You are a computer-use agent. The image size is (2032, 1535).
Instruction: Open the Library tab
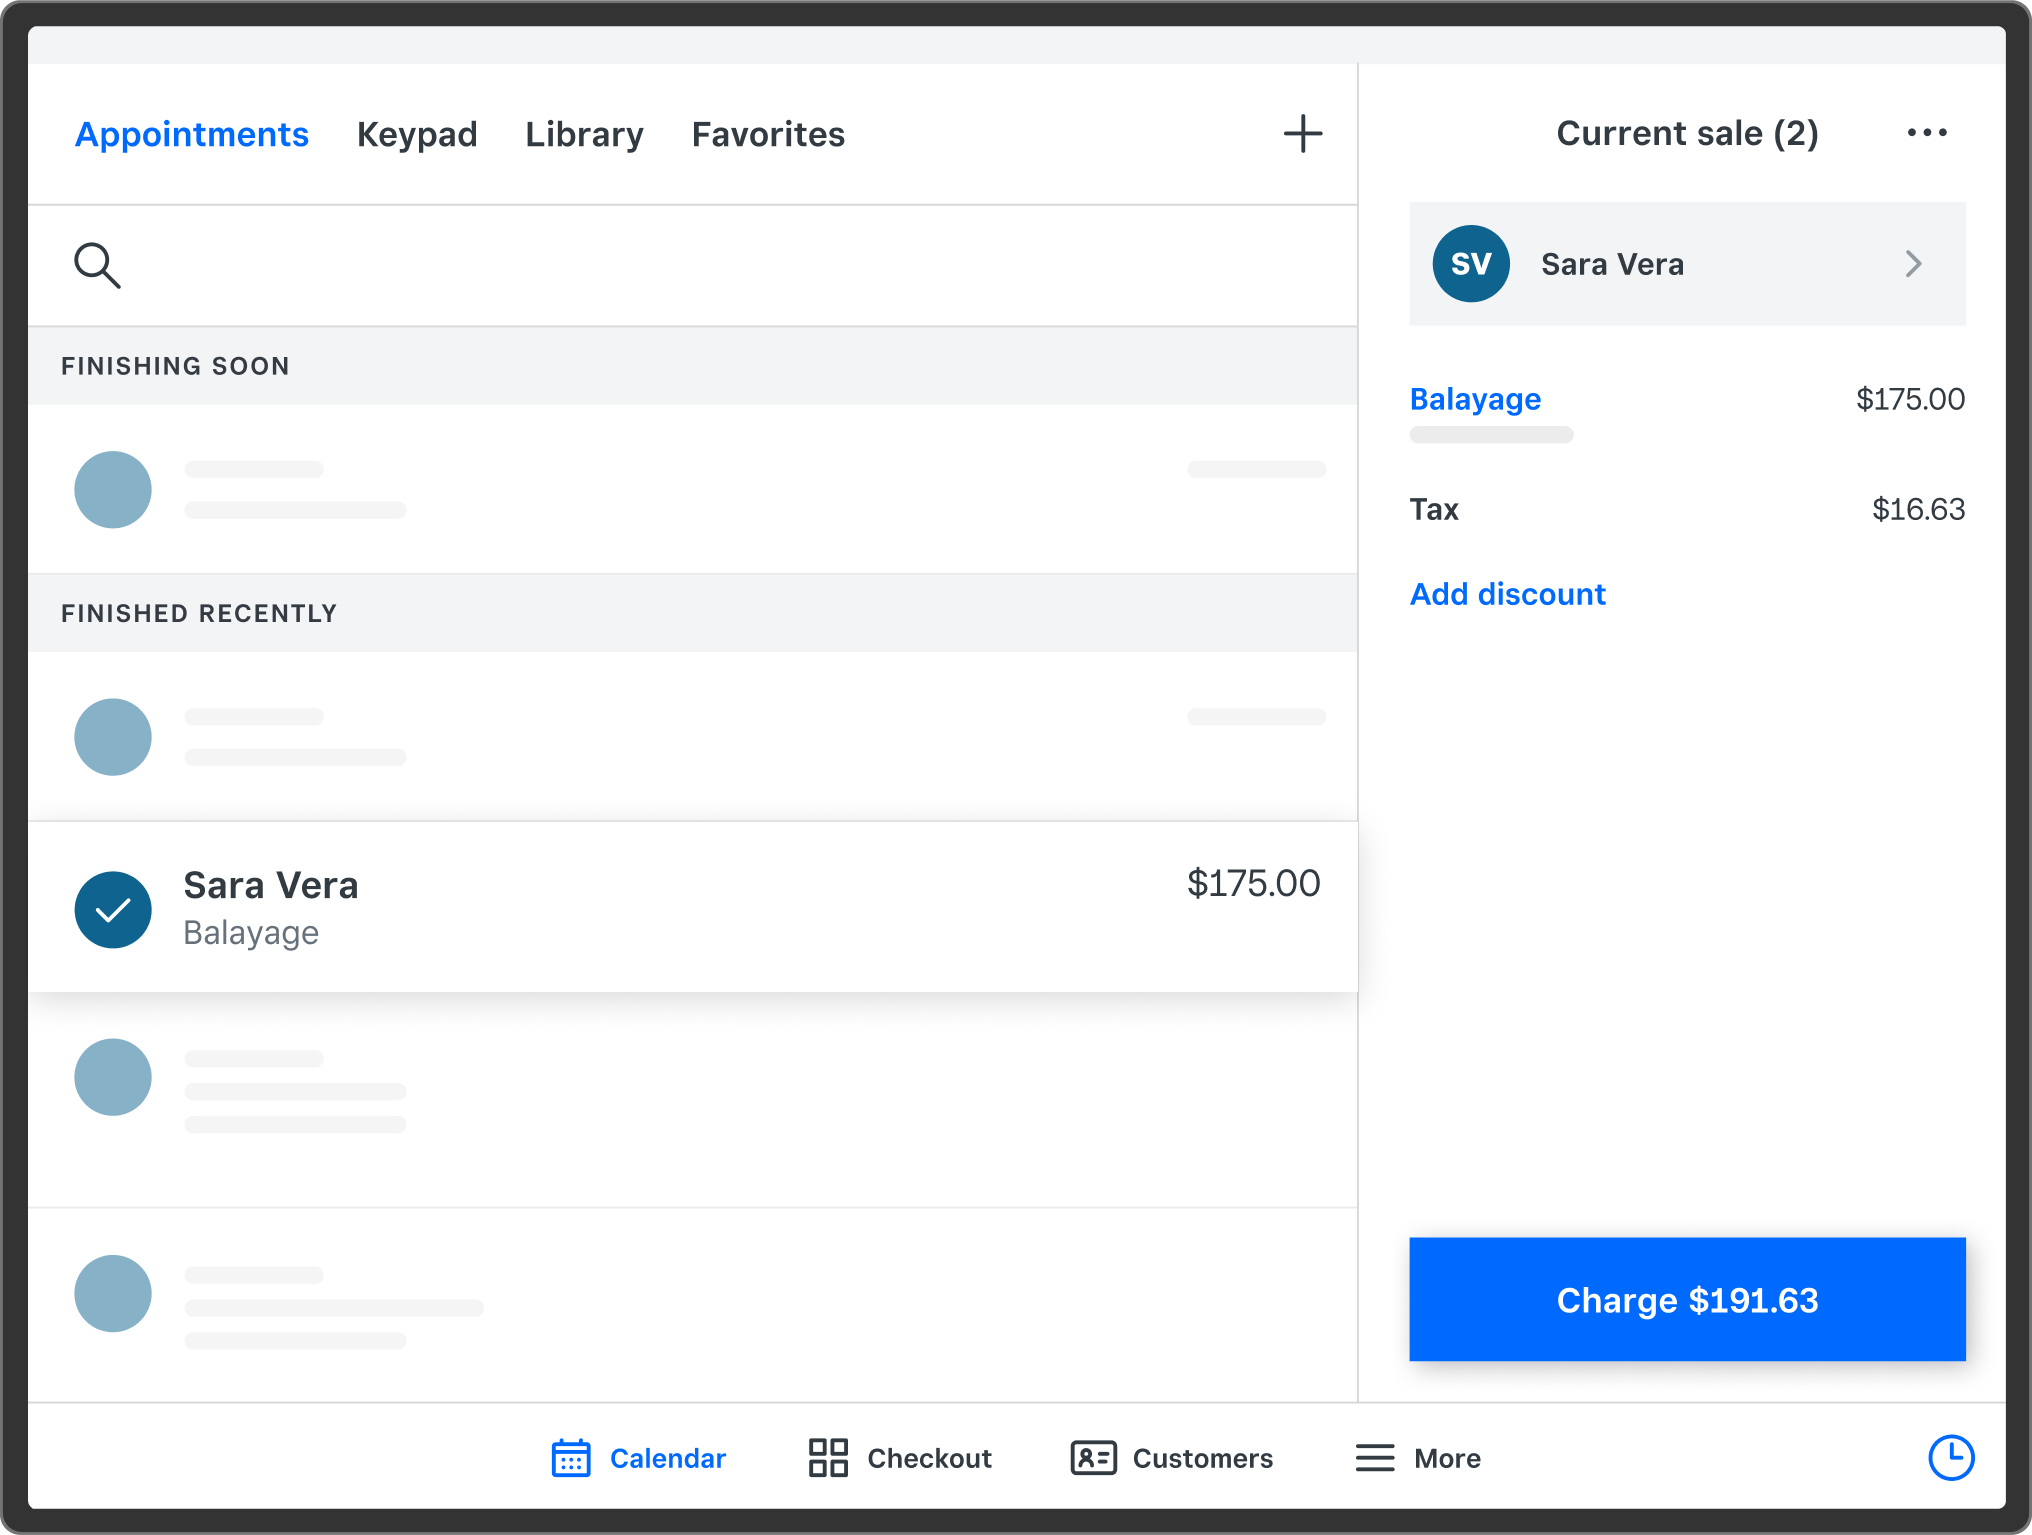pyautogui.click(x=584, y=134)
